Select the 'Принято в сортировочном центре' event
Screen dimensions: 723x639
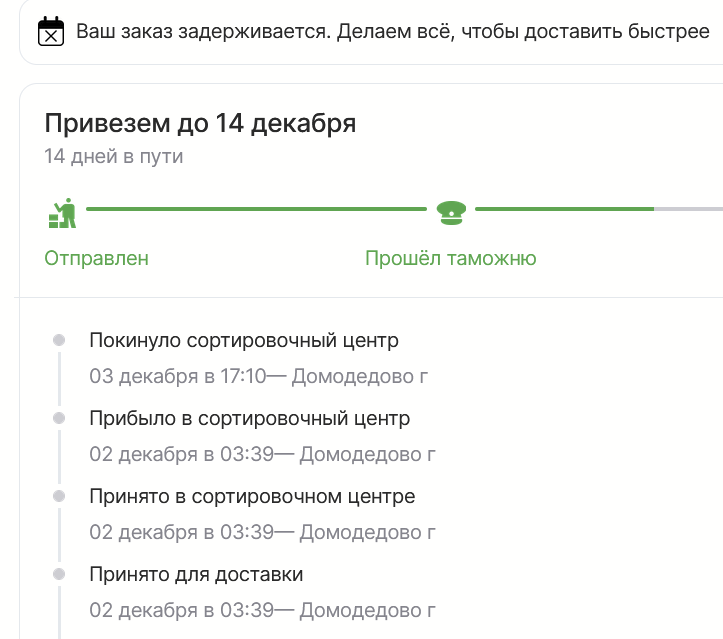click(x=251, y=496)
